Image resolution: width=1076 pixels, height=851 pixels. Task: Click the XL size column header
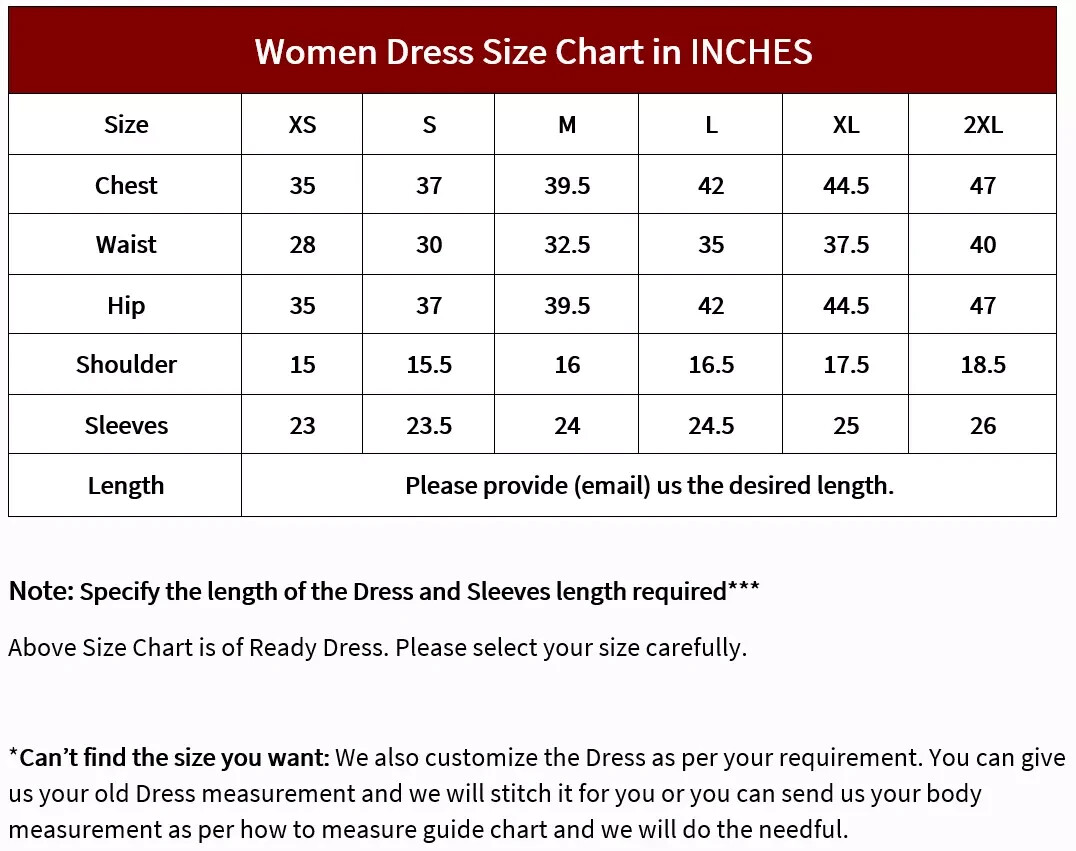pyautogui.click(x=845, y=125)
